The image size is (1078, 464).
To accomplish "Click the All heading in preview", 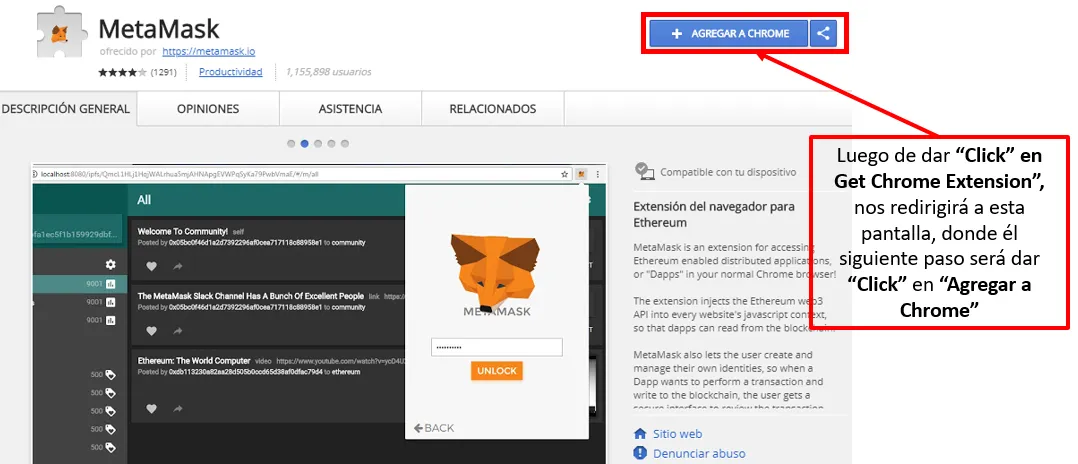I will 144,200.
